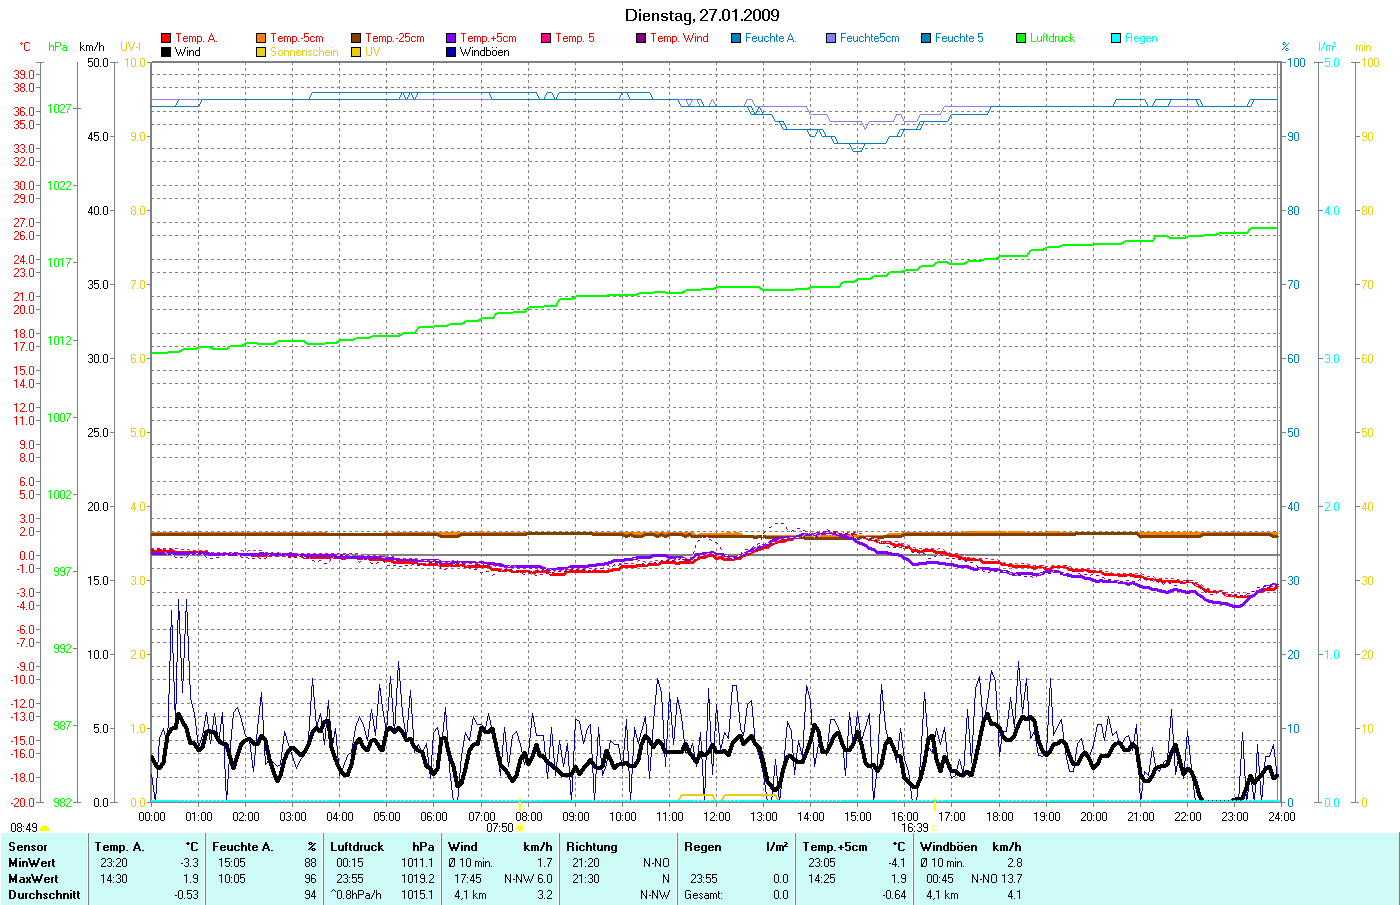This screenshot has height=905, width=1400.
Task: Click the green Luftdruck legend square
Action: click(1021, 38)
